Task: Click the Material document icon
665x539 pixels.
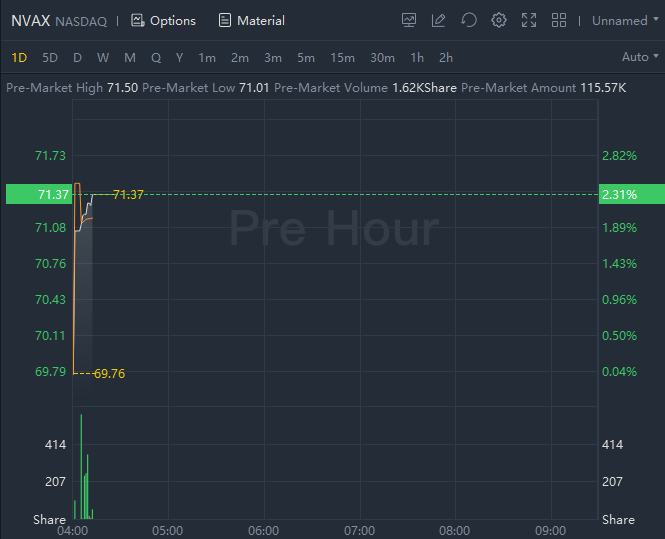Action: click(225, 20)
